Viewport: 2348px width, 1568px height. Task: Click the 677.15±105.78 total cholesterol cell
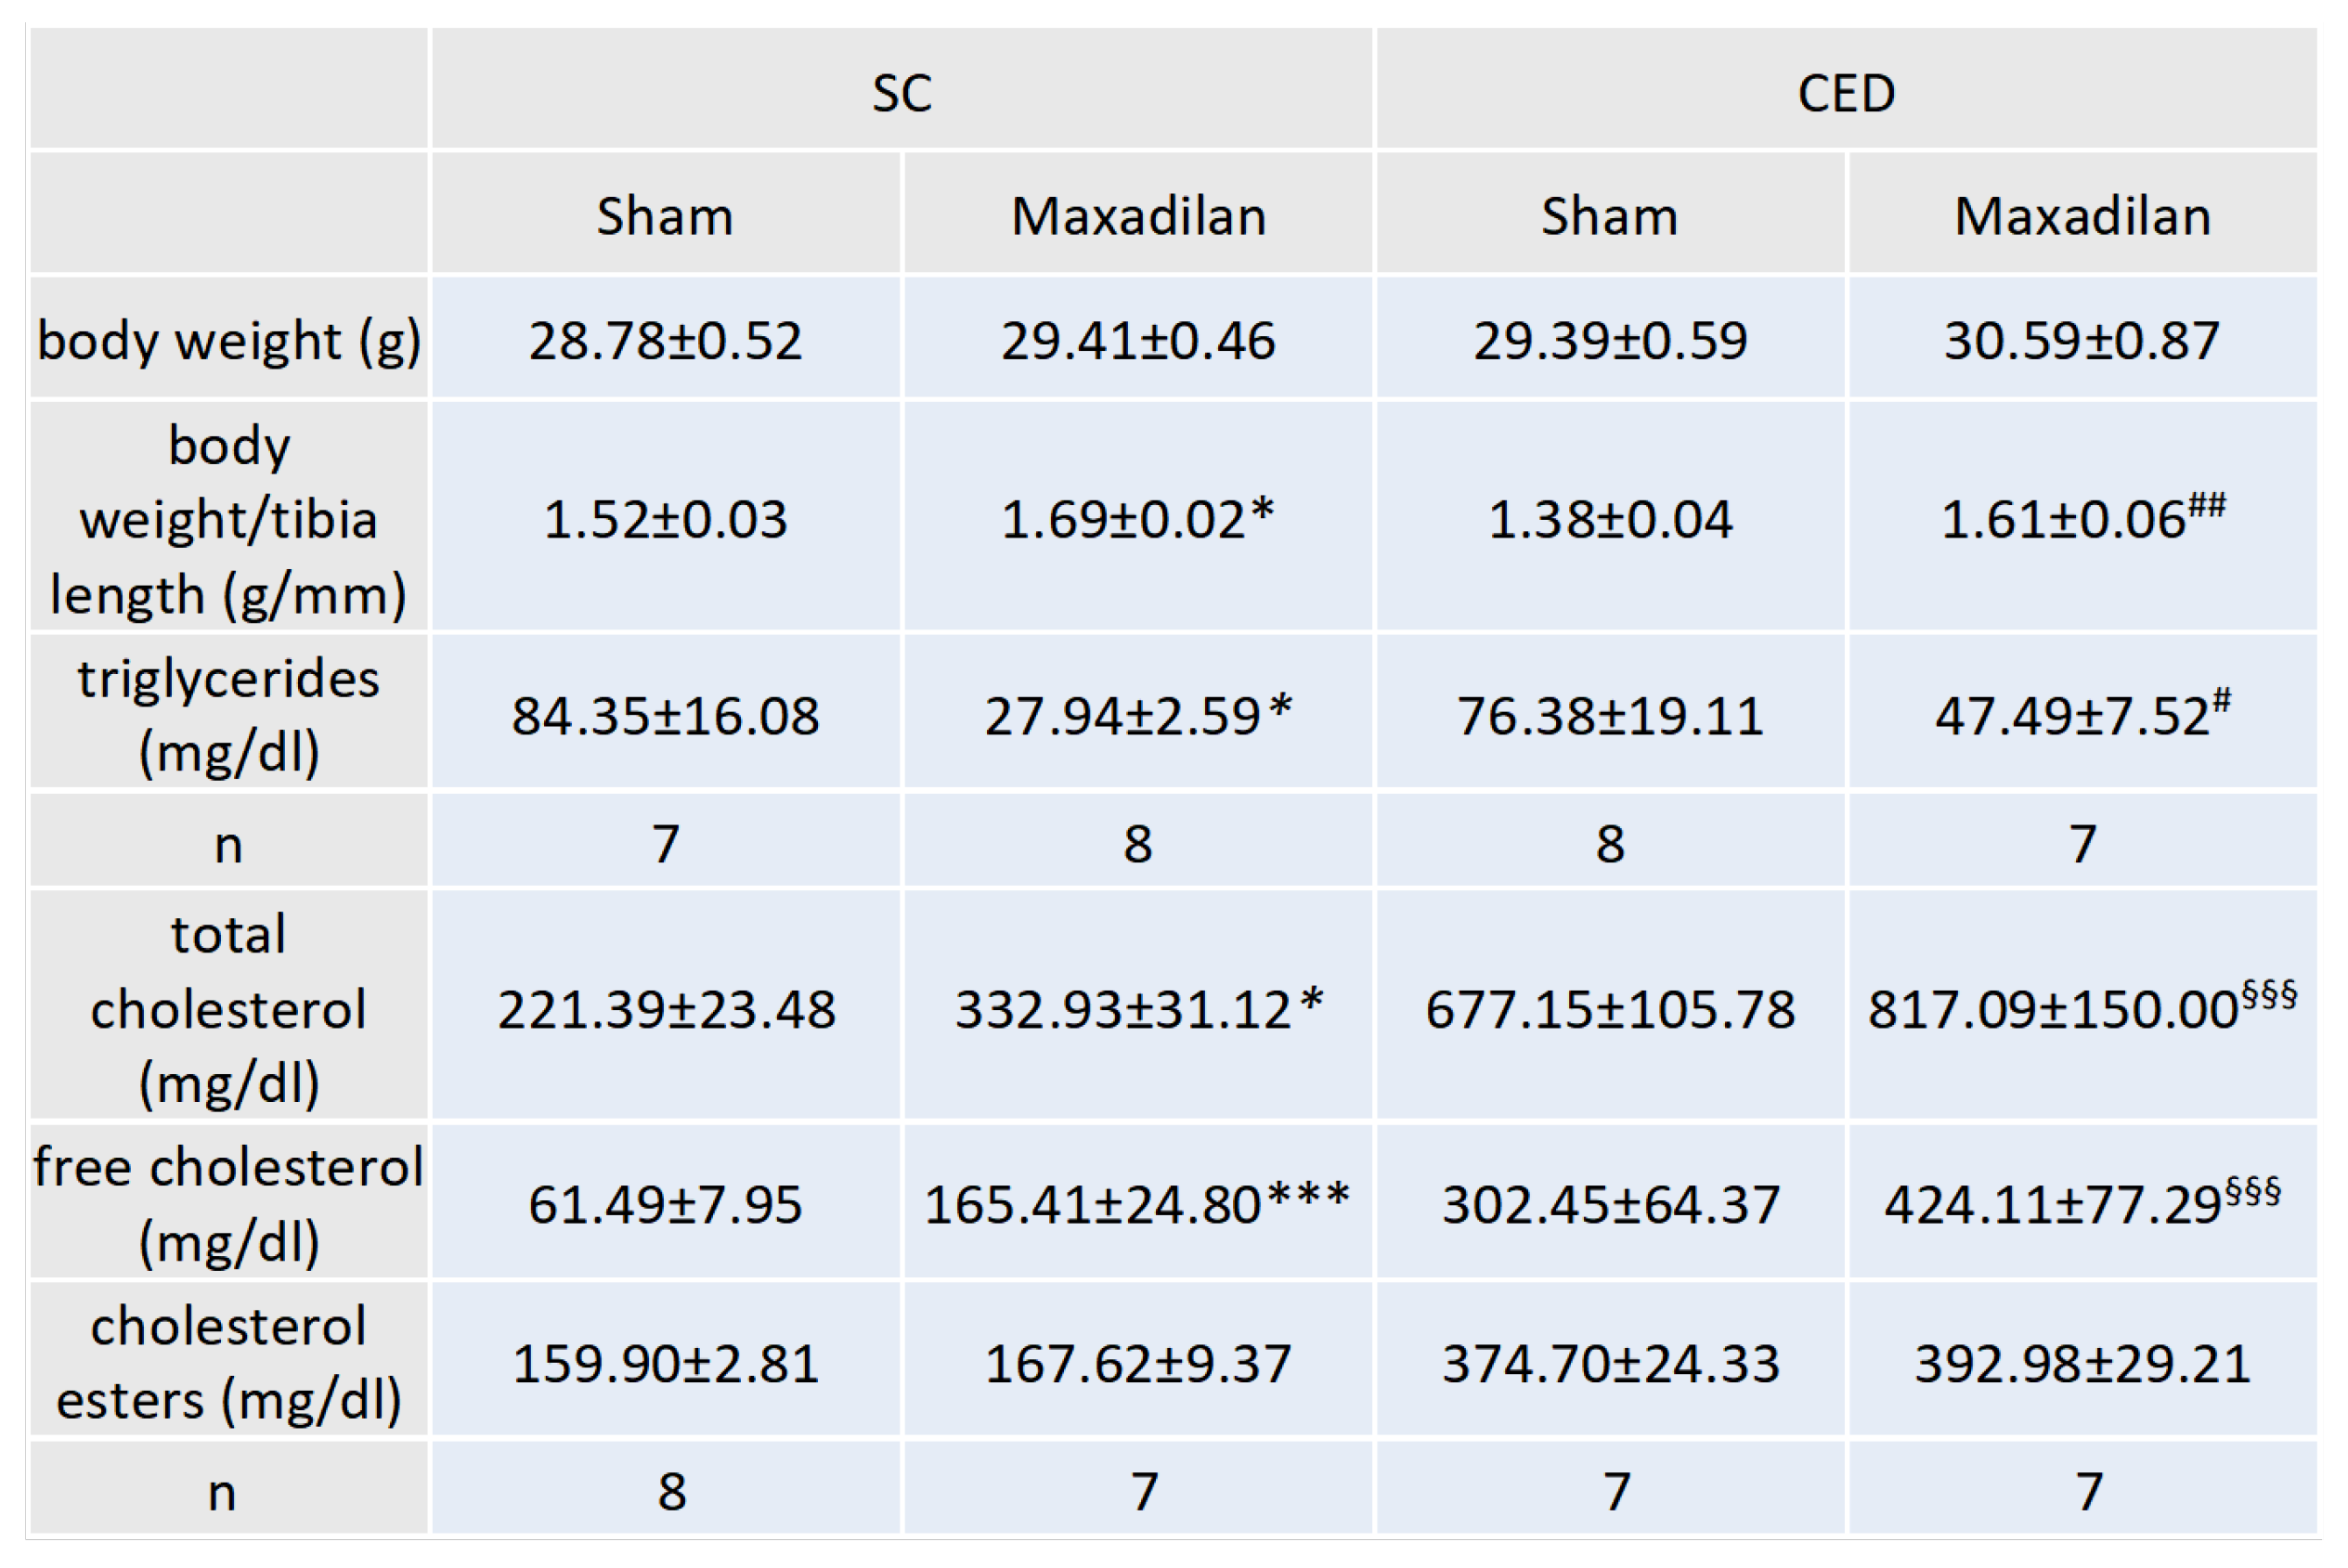(x=1609, y=1008)
